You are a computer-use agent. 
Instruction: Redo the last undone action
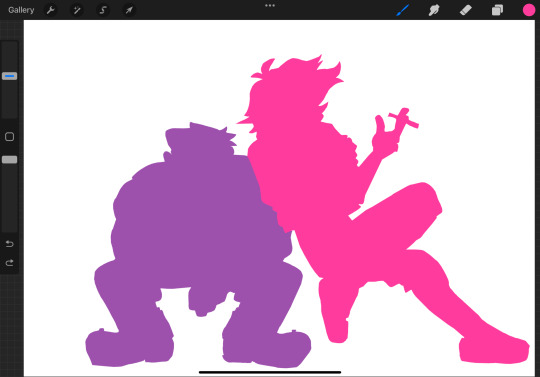tap(9, 263)
